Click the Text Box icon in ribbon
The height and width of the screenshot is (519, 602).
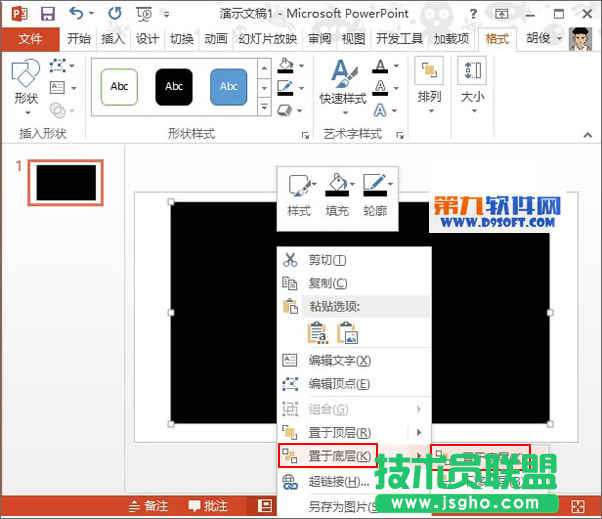pyautogui.click(x=58, y=88)
